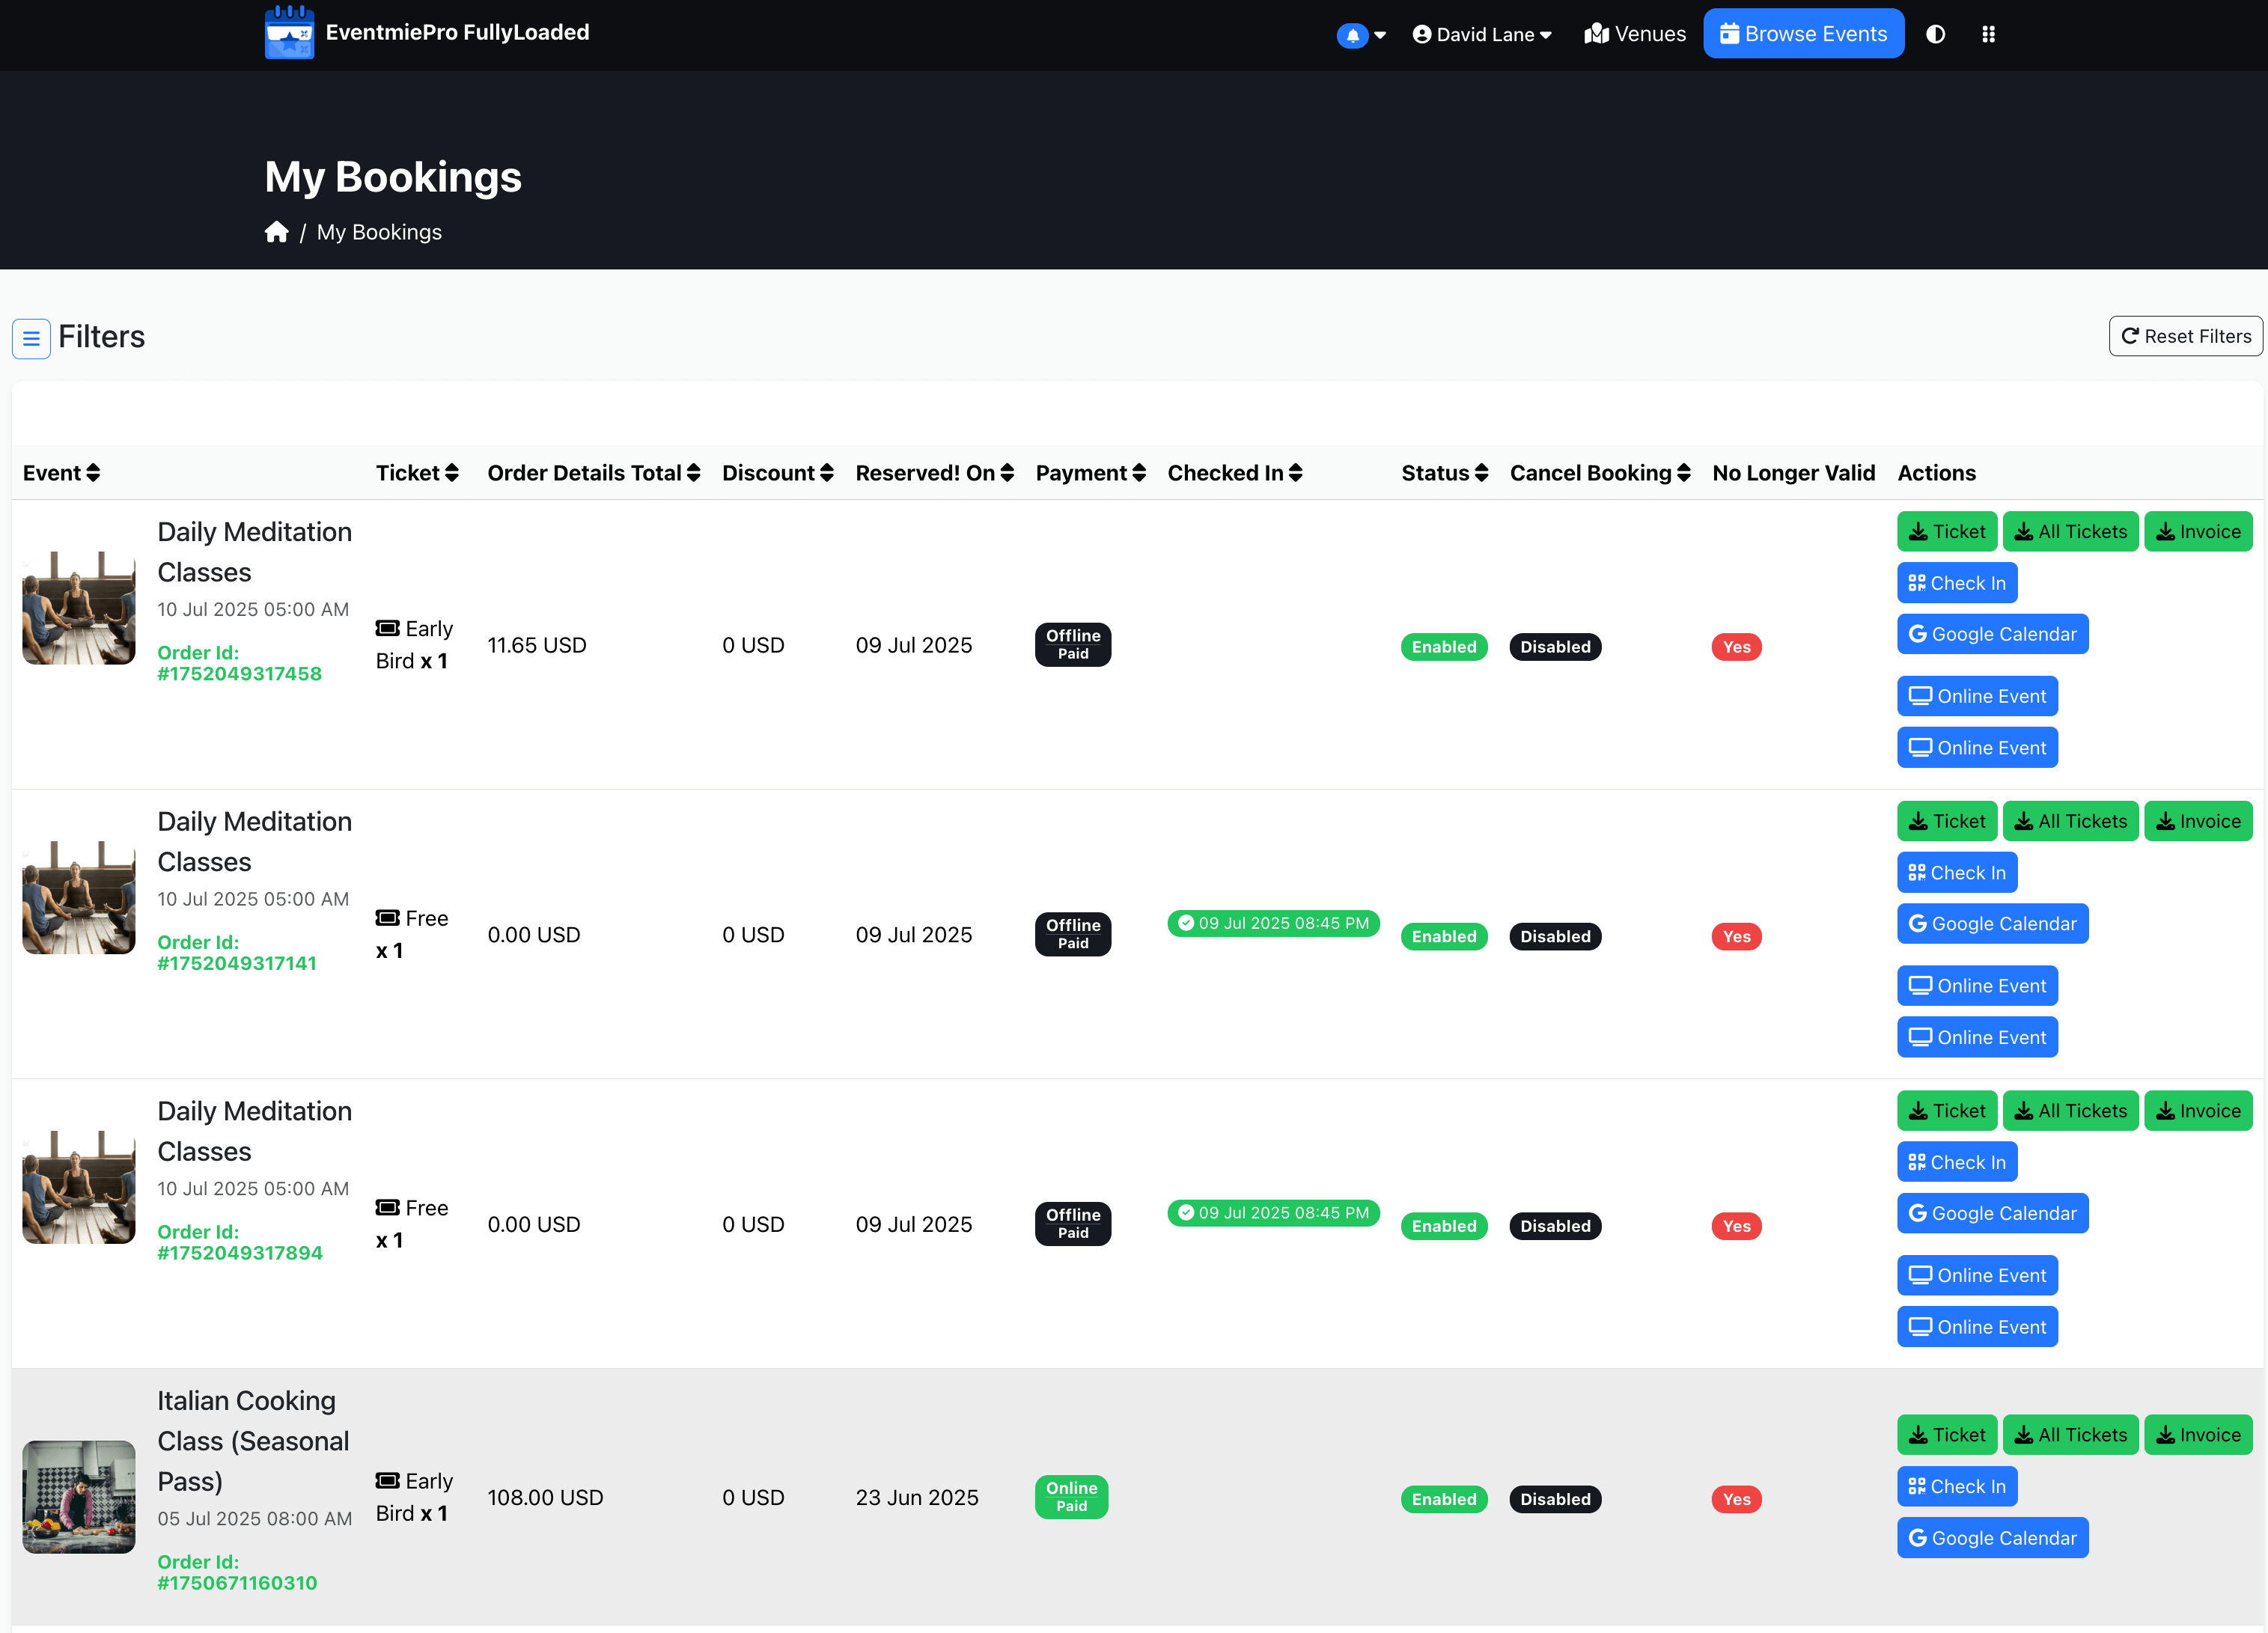This screenshot has width=2268, height=1633.
Task: Click the red Yes badge in first row
Action: (1736, 647)
